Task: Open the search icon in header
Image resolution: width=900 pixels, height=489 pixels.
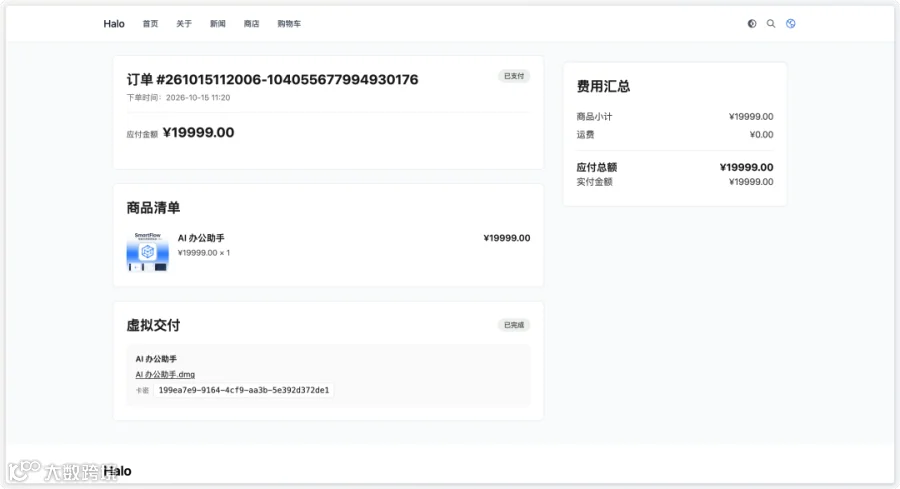Action: [771, 24]
